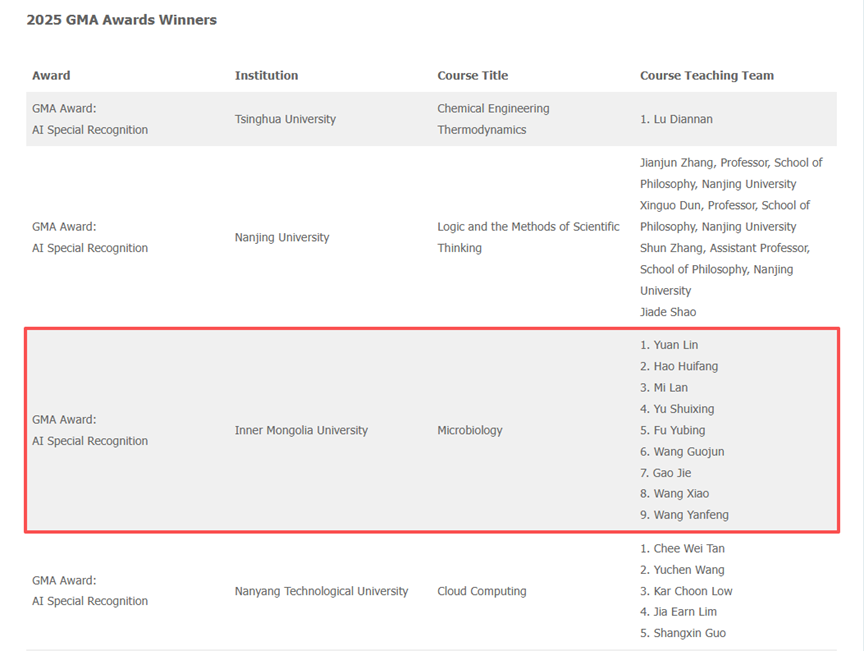Image resolution: width=864 pixels, height=651 pixels.
Task: Click the "Award" column header
Action: pos(51,76)
